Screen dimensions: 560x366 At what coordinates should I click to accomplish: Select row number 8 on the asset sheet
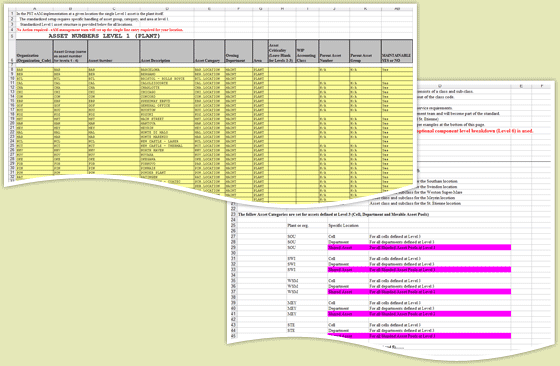point(12,70)
